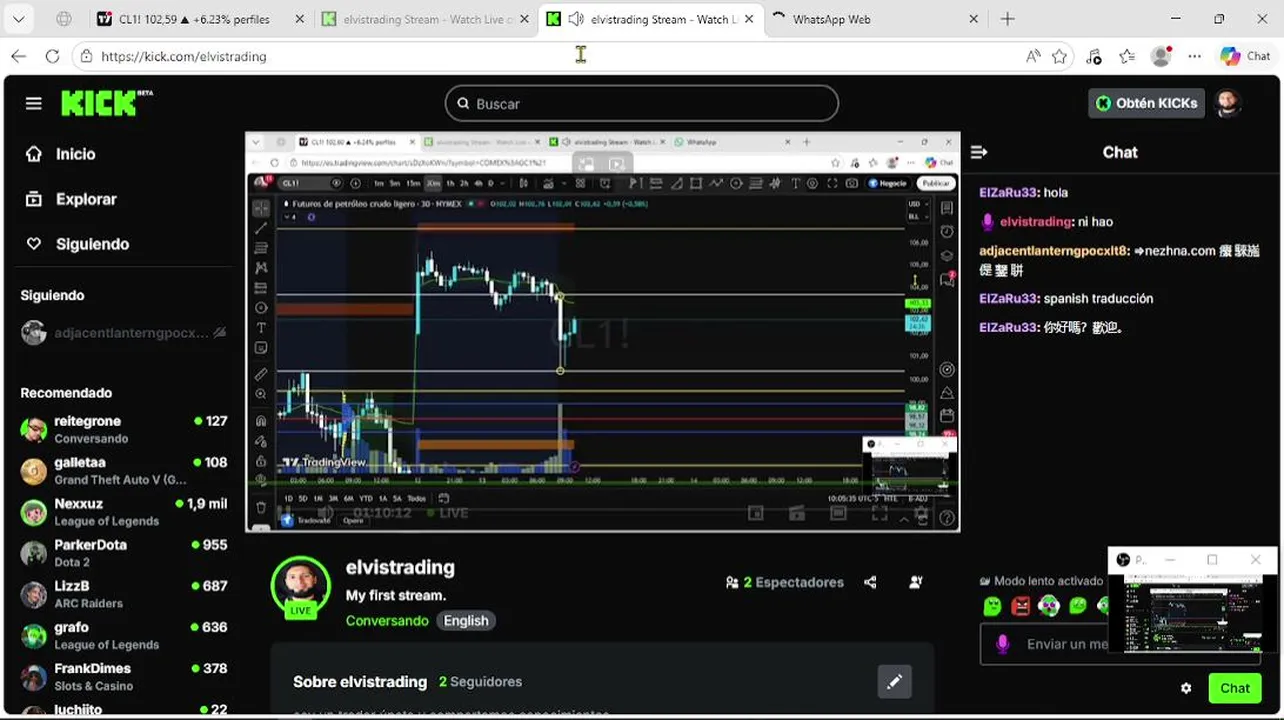Click the elvistrading LIVE avatar
This screenshot has width=1284, height=720.
[x=300, y=586]
